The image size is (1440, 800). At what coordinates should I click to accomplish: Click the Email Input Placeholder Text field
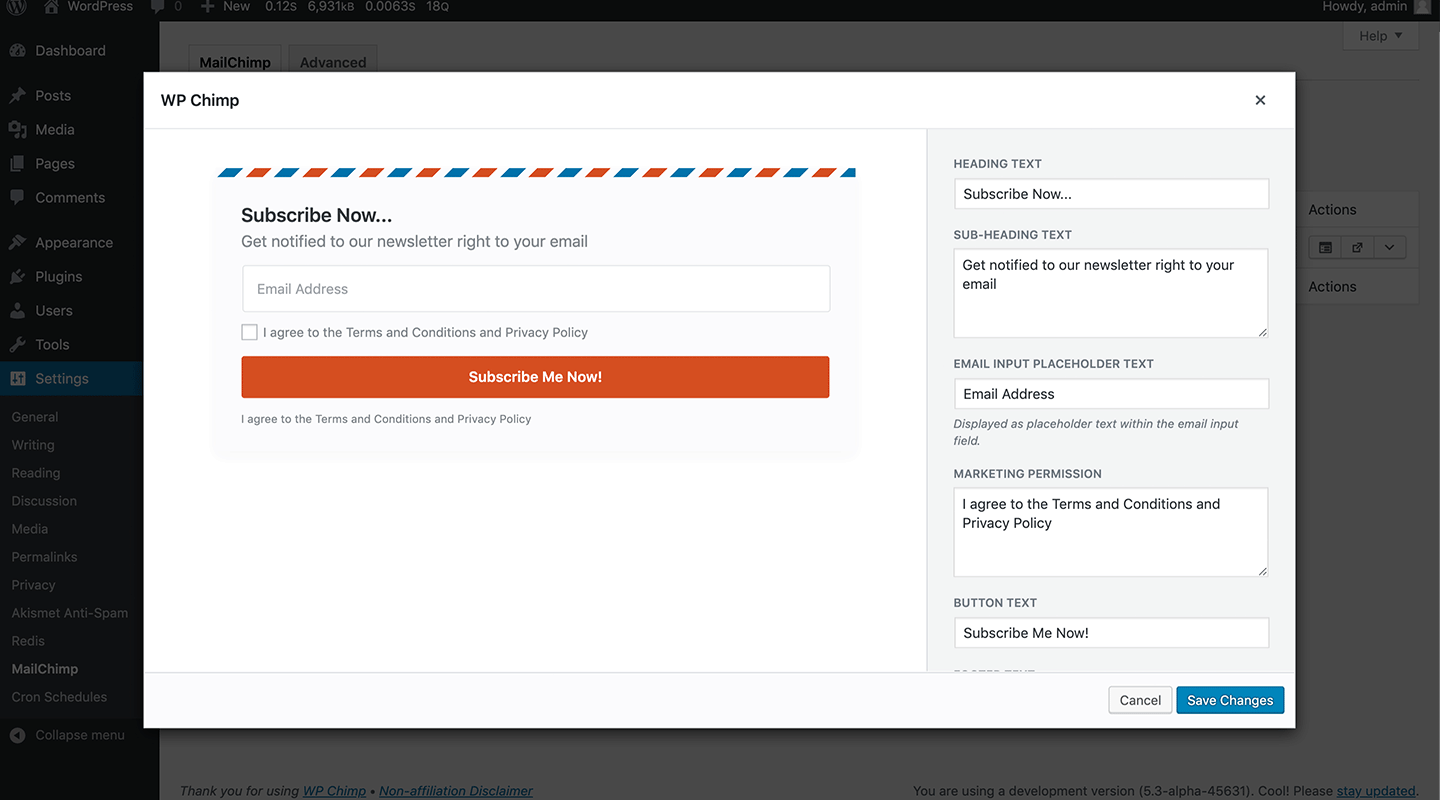(1111, 394)
